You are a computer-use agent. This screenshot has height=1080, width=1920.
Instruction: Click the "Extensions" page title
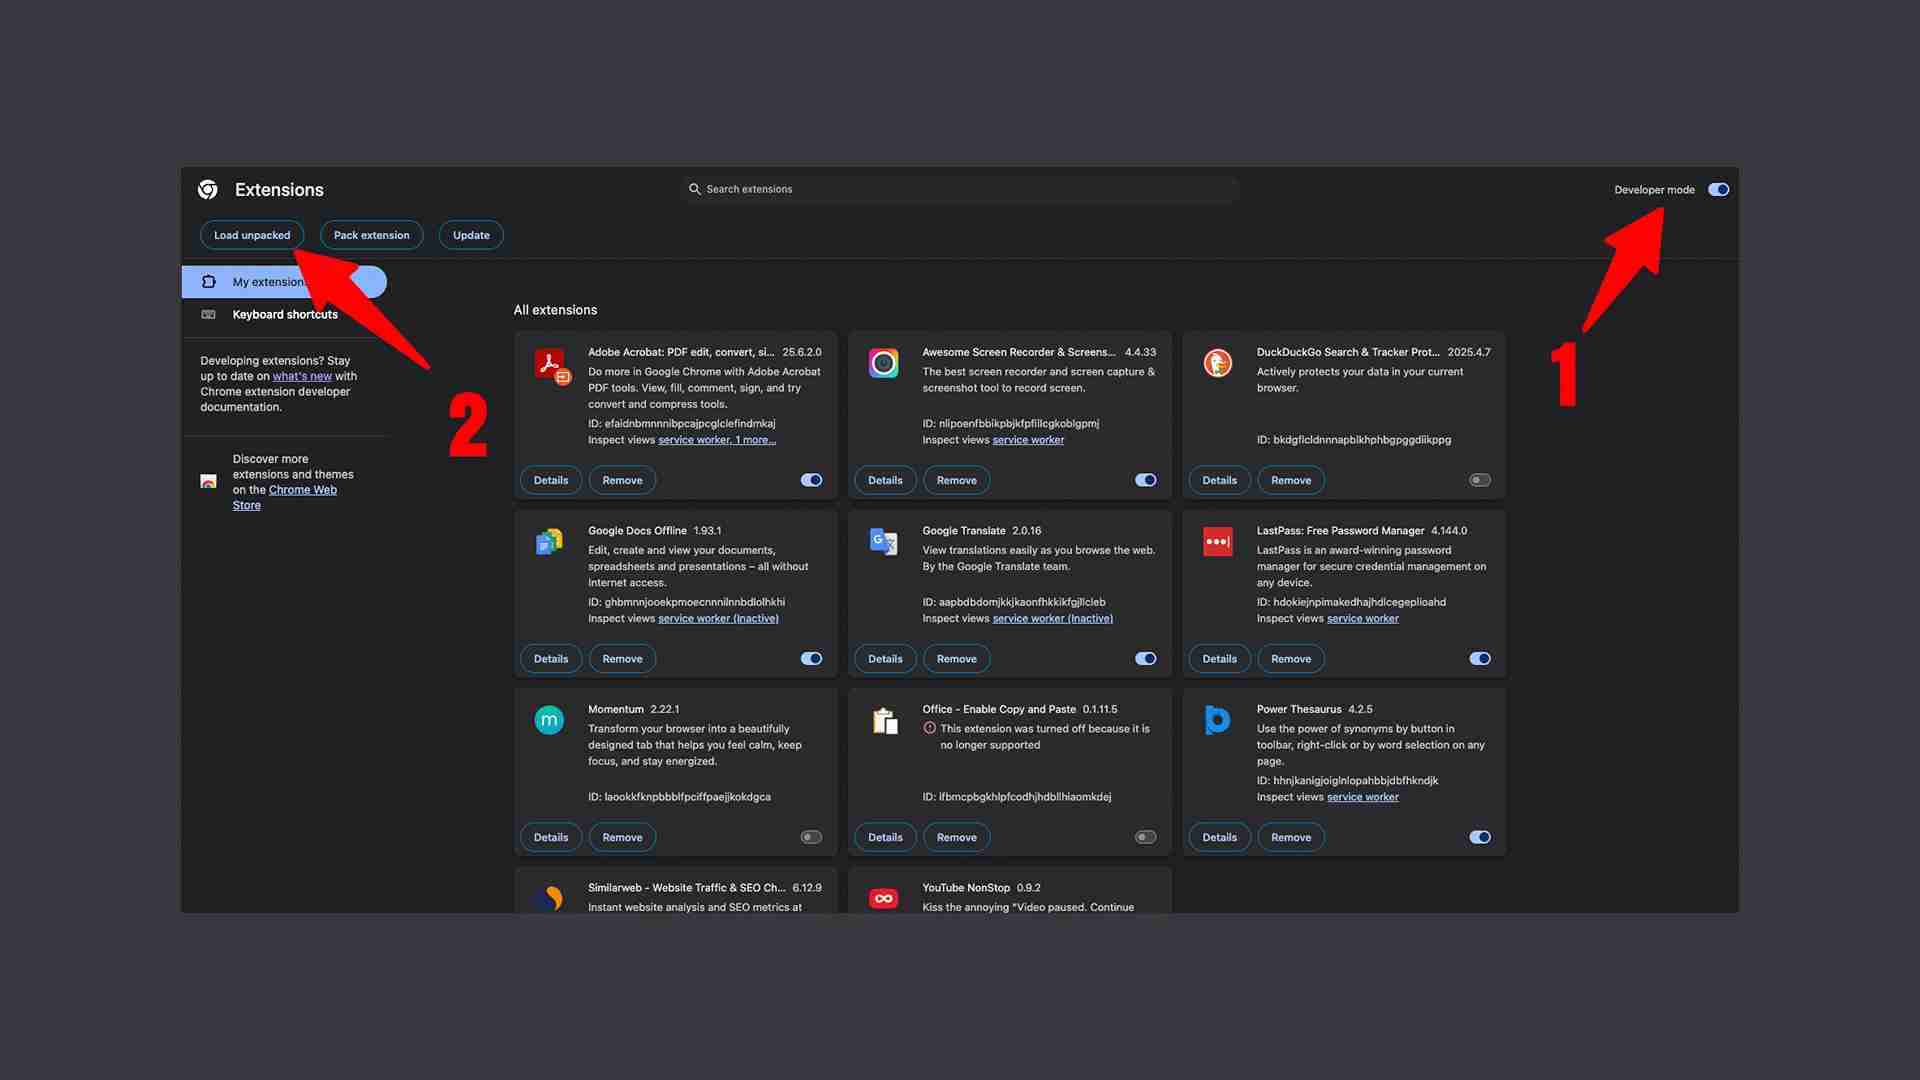(x=279, y=190)
